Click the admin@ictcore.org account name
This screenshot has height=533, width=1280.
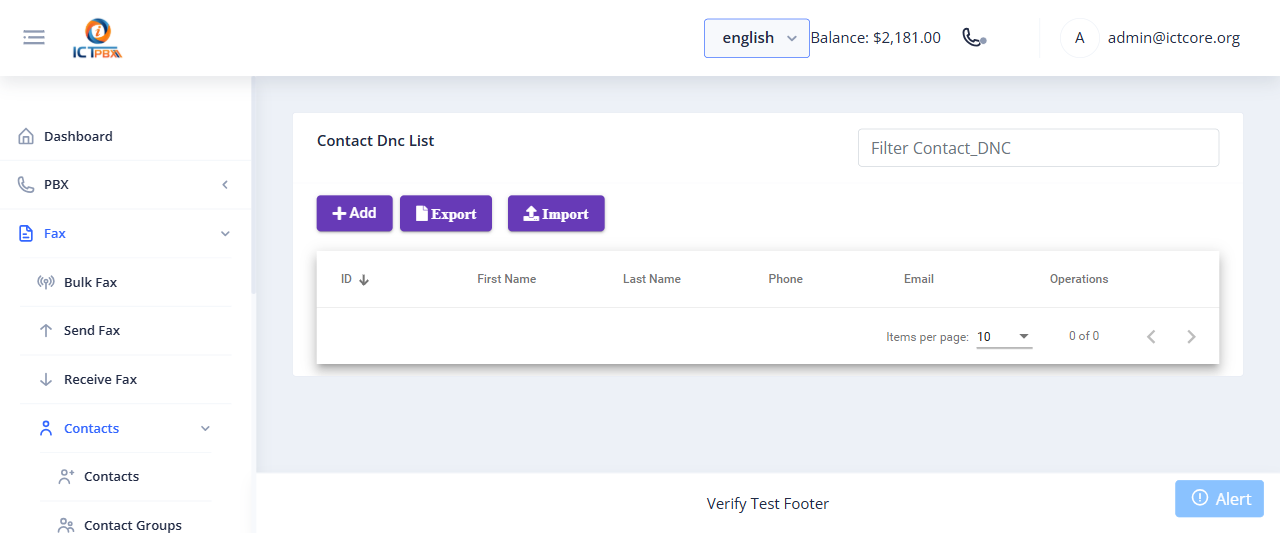click(1174, 38)
